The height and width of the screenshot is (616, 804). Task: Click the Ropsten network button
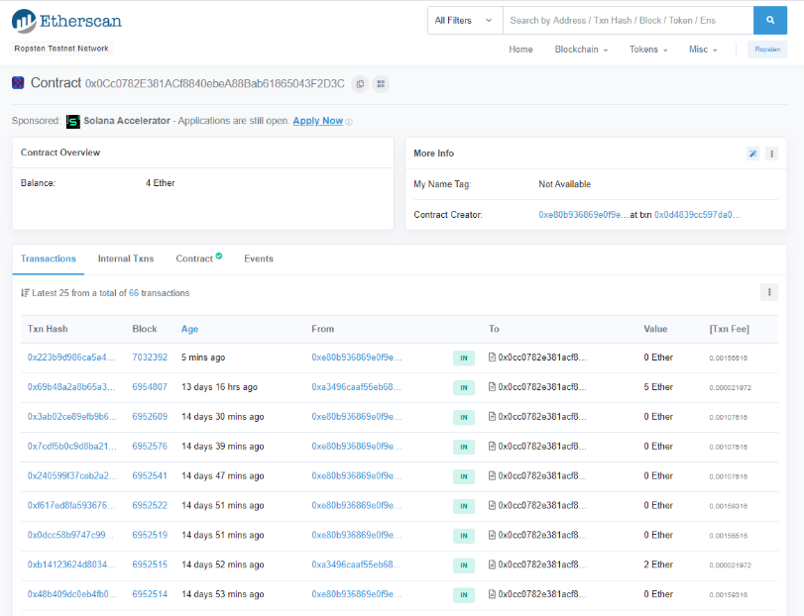[766, 48]
